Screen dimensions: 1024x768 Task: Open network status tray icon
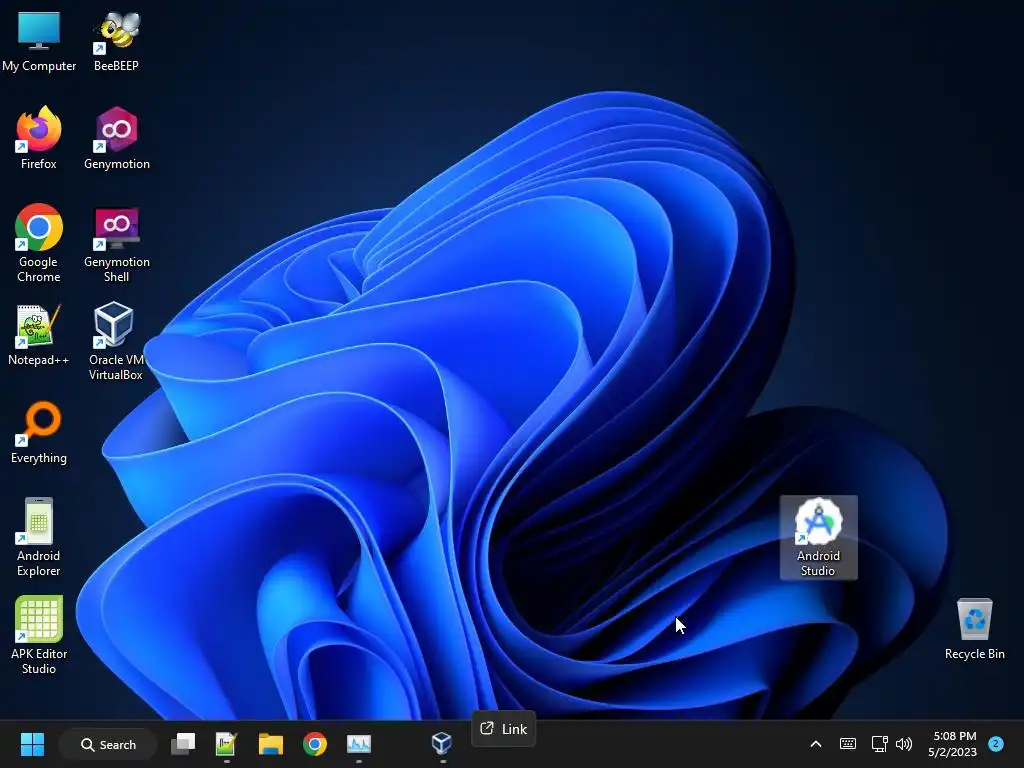tap(879, 744)
